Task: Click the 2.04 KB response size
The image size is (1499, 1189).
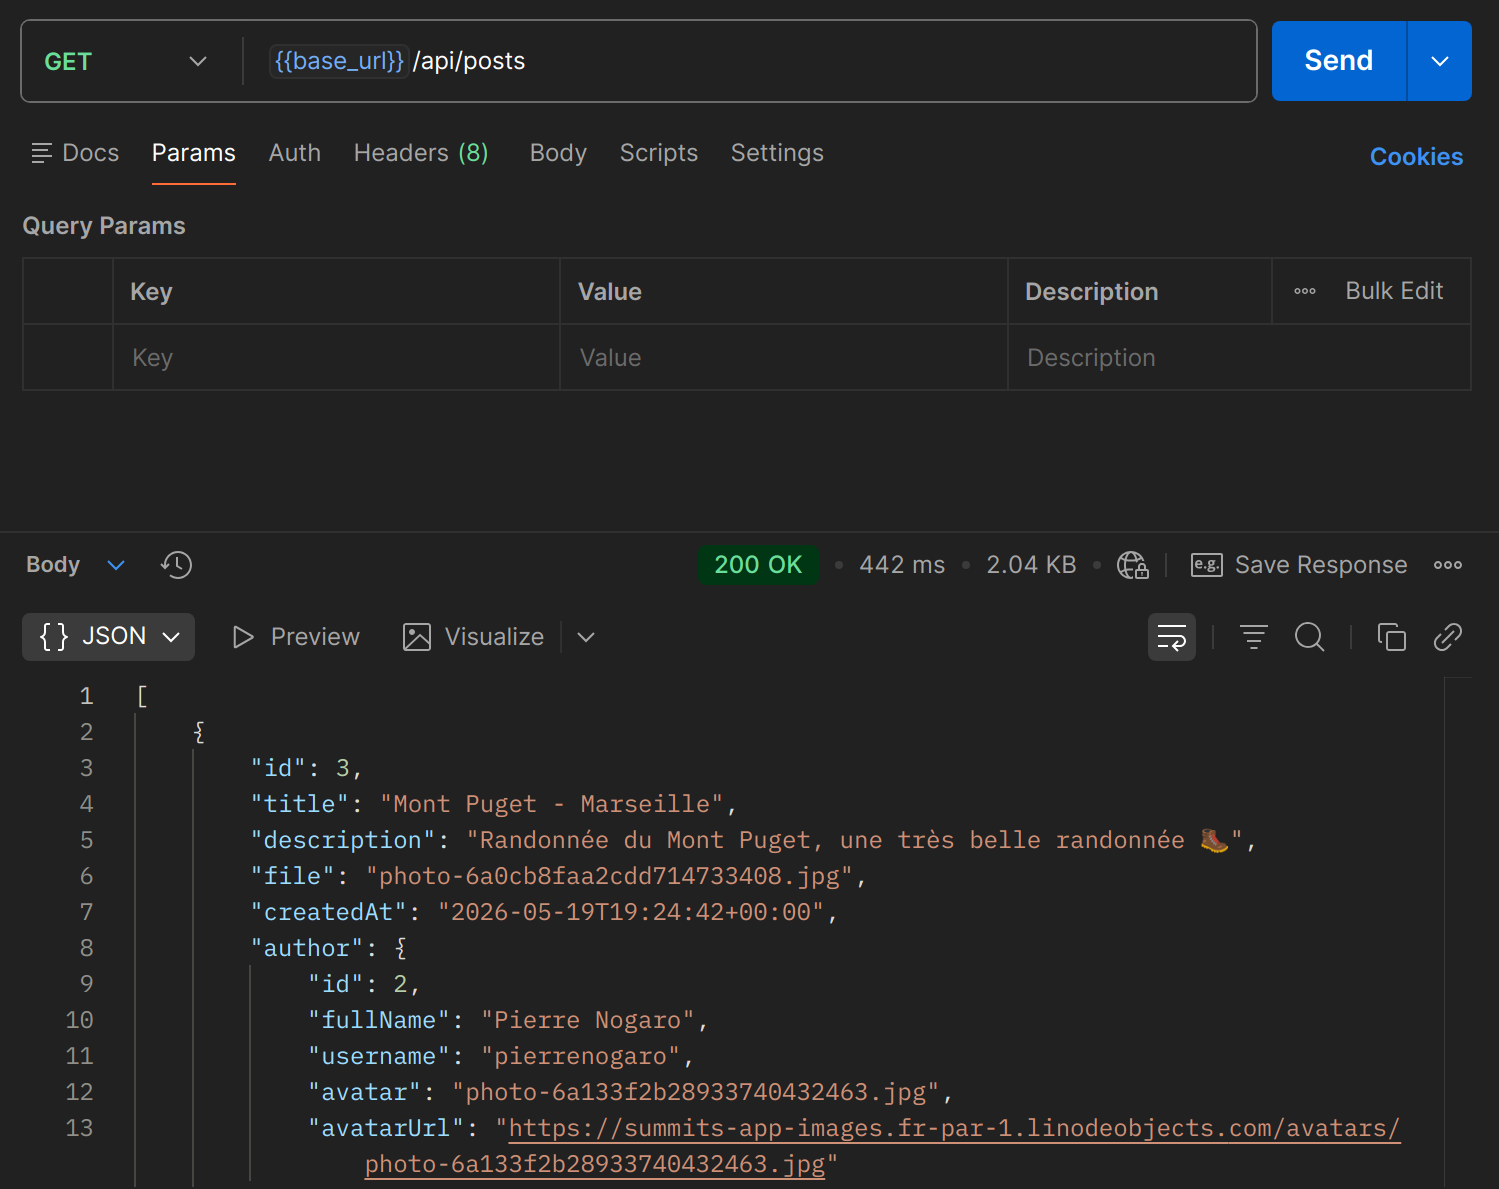Action: pyautogui.click(x=1031, y=565)
